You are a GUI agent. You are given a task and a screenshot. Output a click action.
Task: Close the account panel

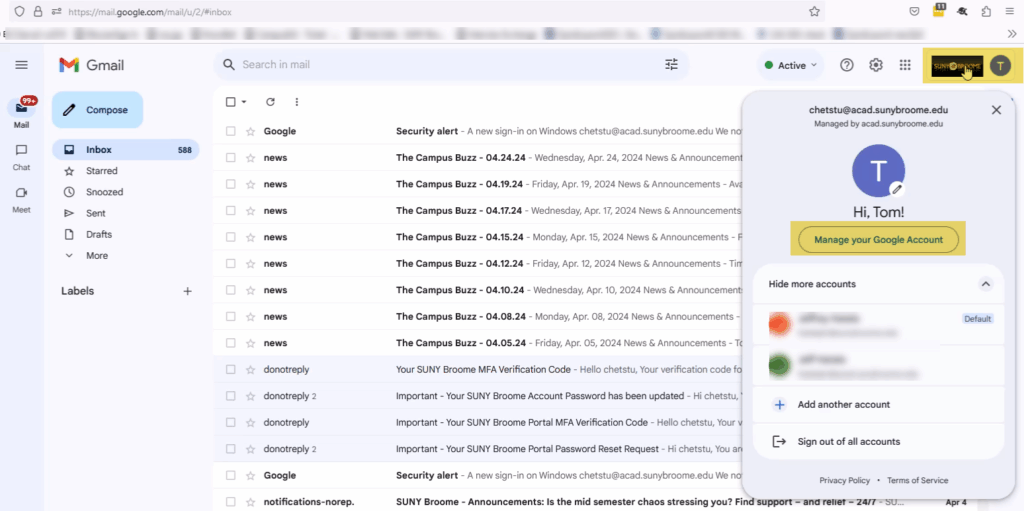coord(996,110)
